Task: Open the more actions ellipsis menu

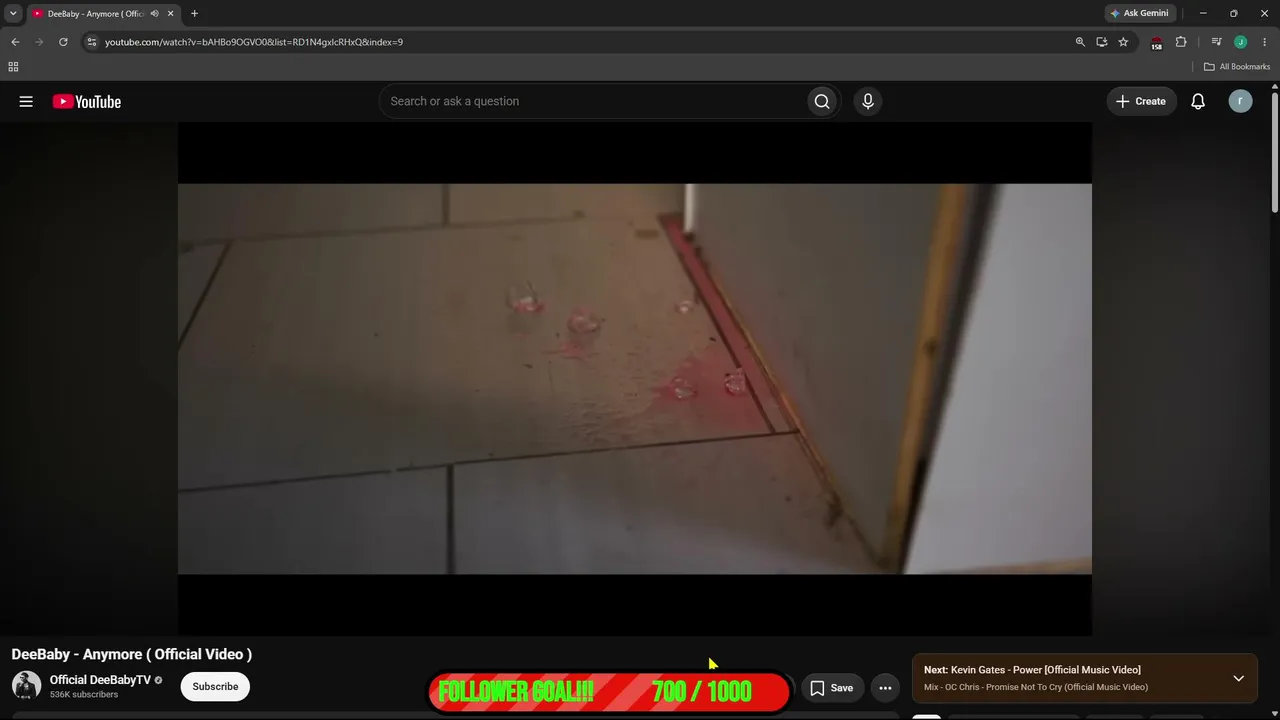Action: tap(885, 688)
